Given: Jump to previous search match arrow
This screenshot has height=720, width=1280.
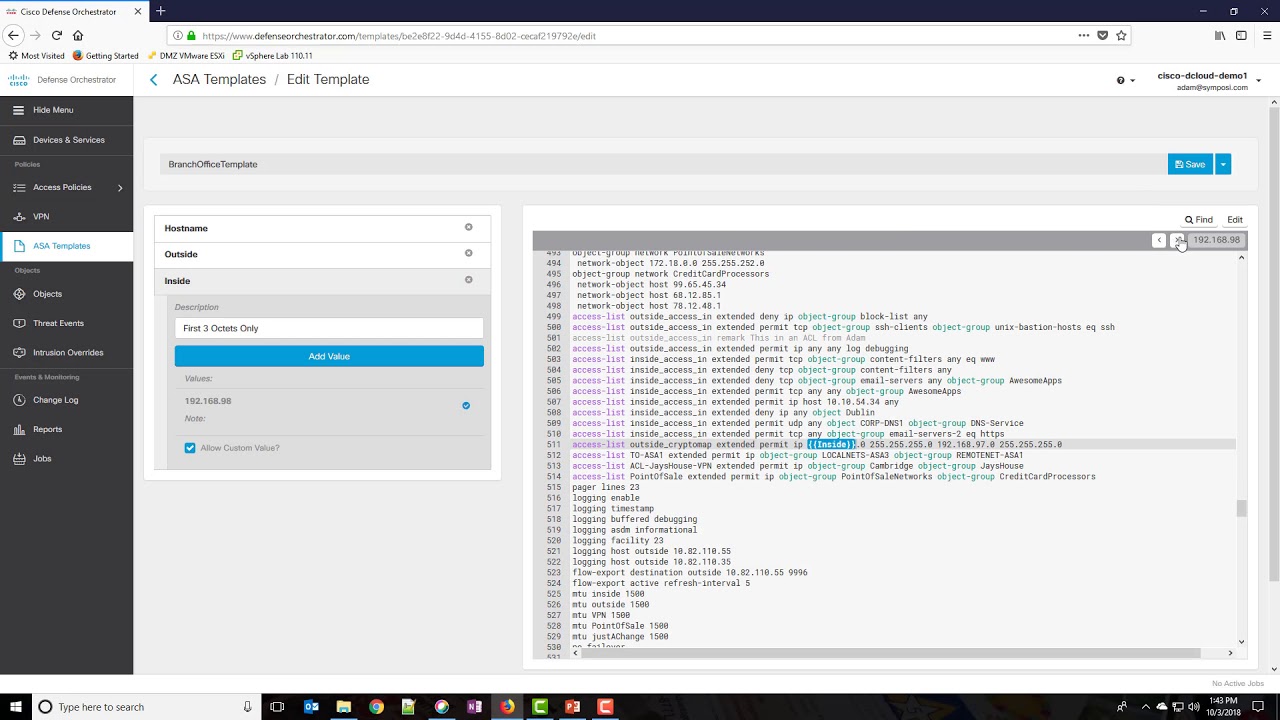Looking at the screenshot, I should pos(1159,240).
